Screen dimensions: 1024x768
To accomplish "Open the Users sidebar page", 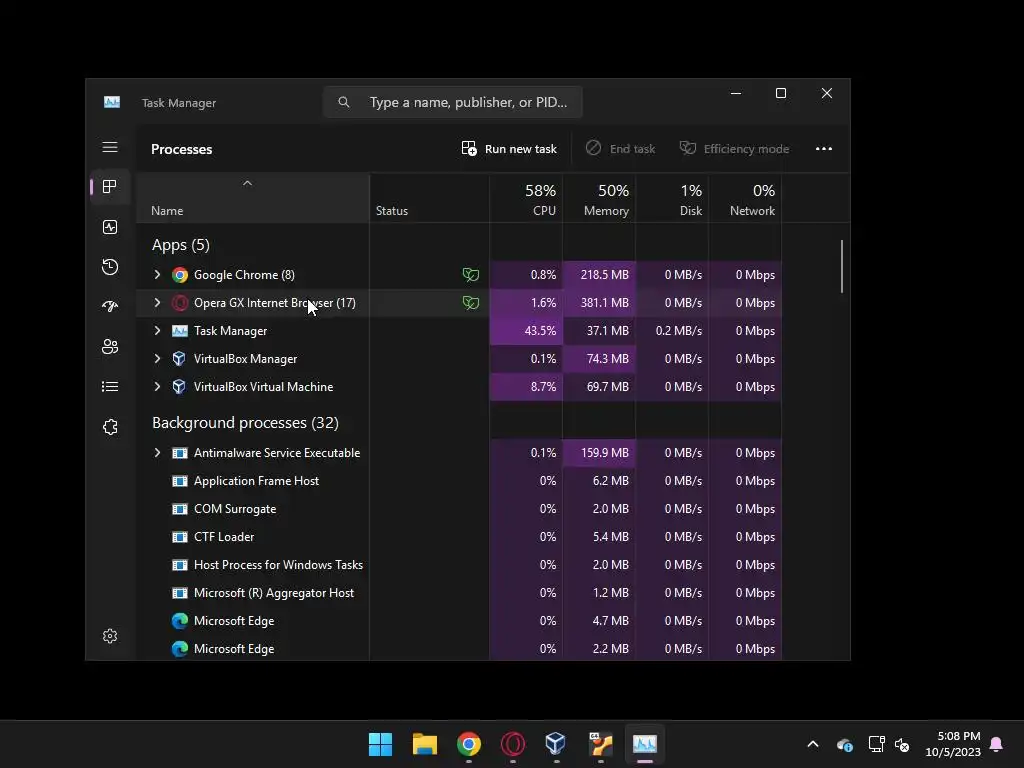I will coord(110,346).
